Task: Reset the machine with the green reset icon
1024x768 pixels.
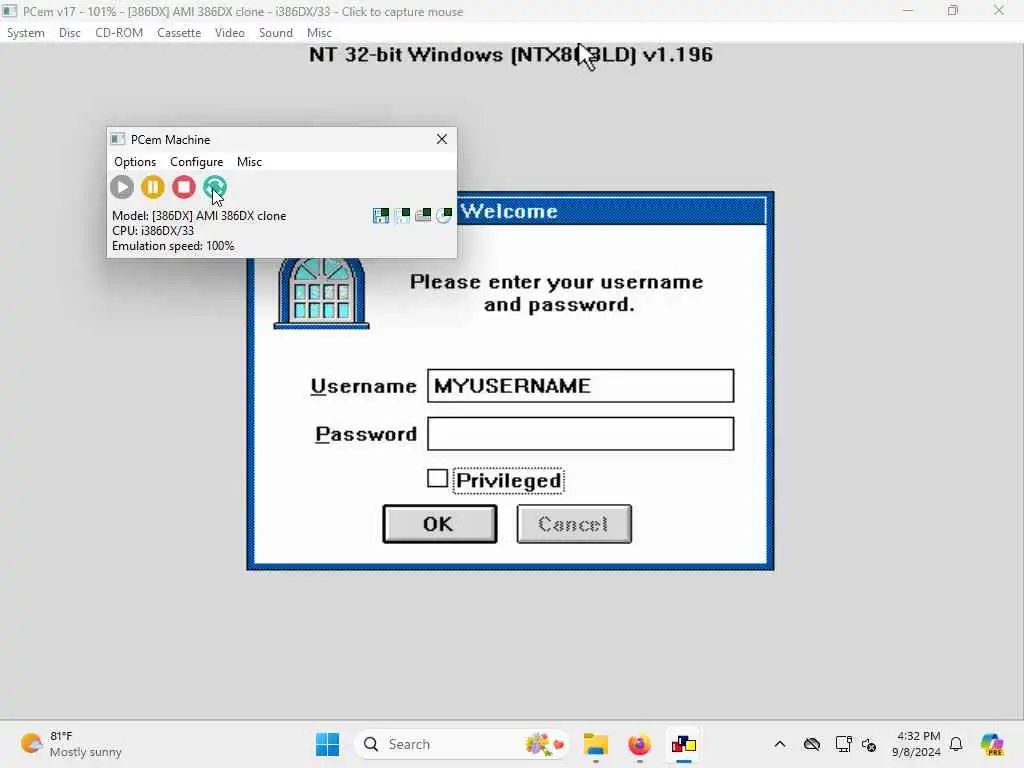Action: [x=215, y=187]
